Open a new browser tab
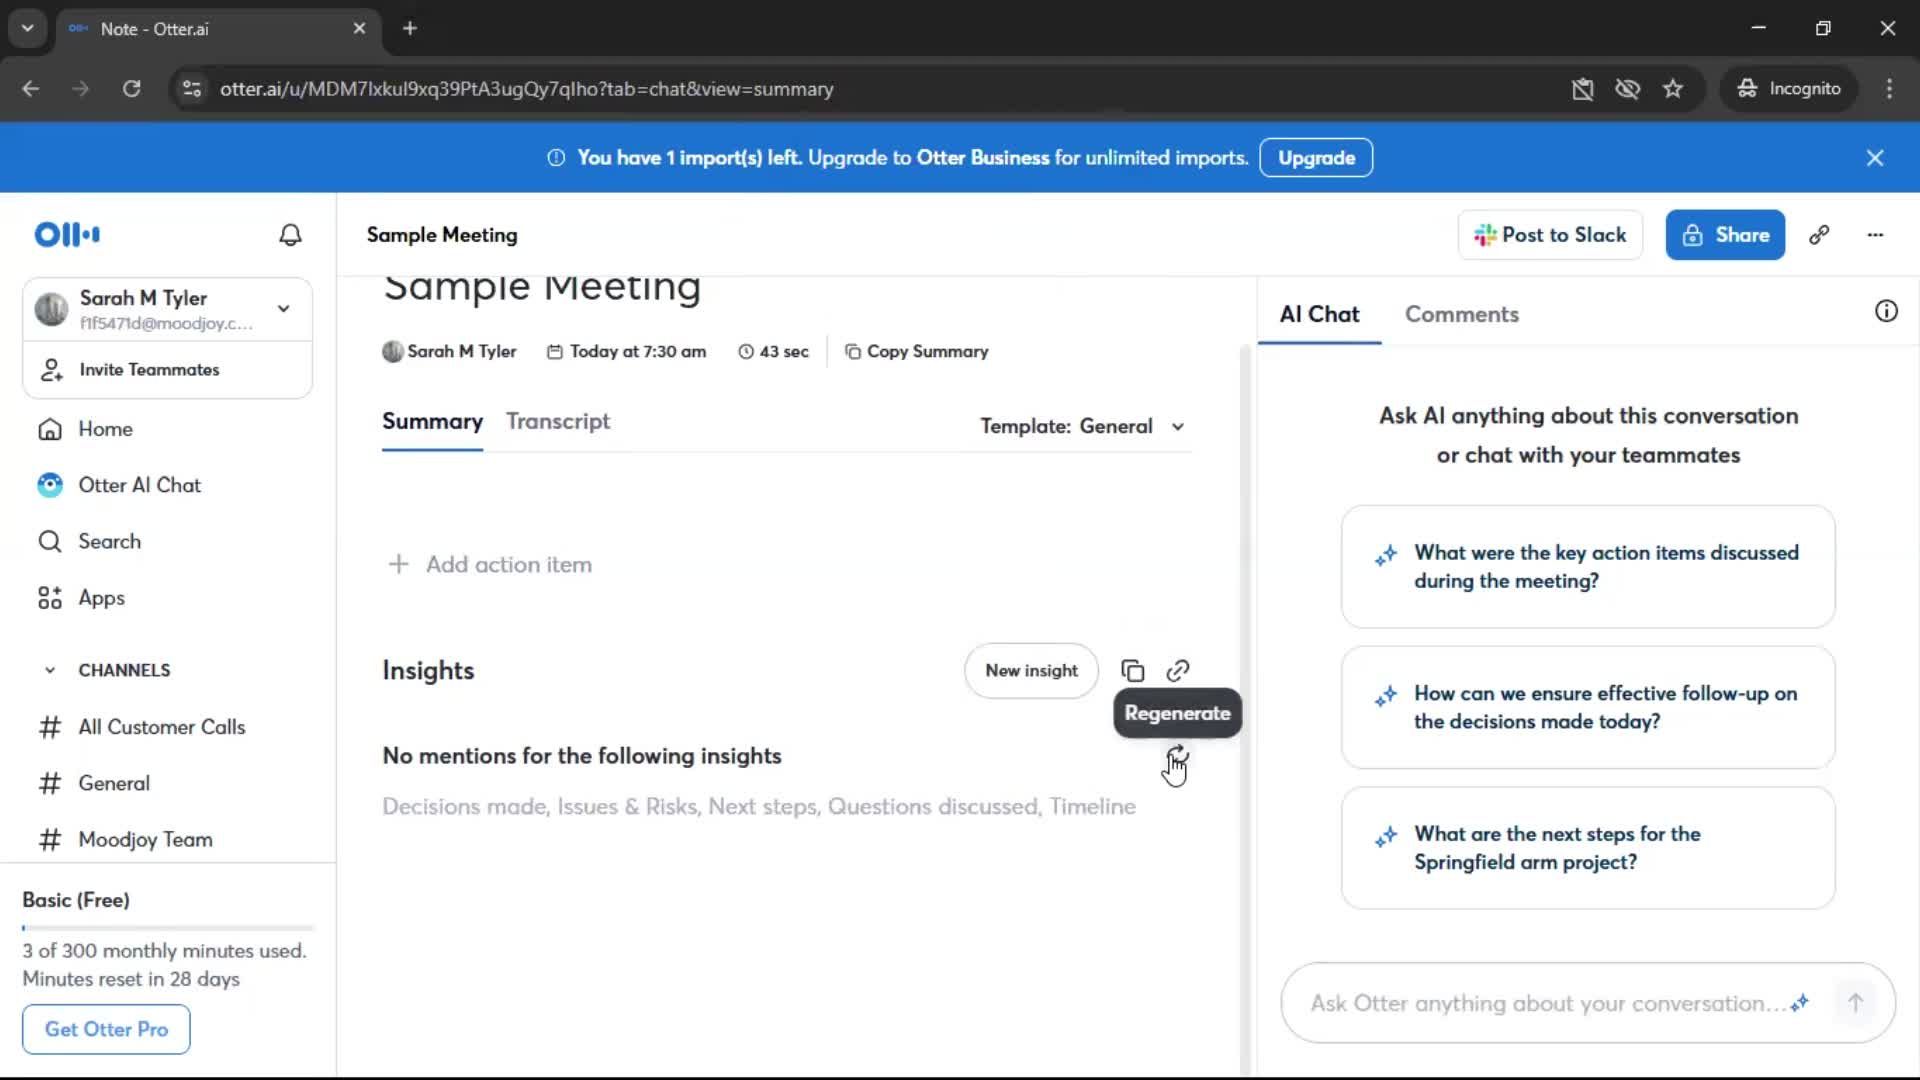Viewport: 1920px width, 1080px height. [x=410, y=29]
